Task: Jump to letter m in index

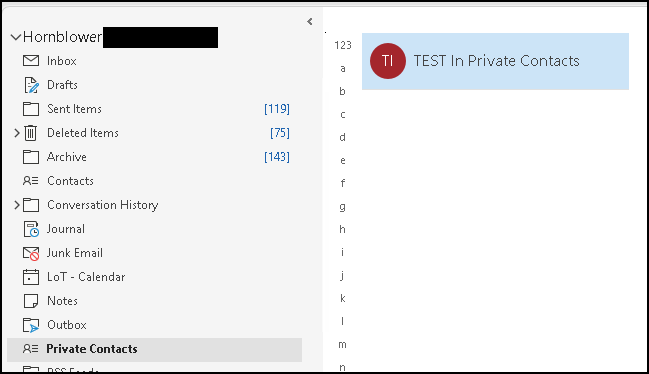Action: [x=342, y=344]
